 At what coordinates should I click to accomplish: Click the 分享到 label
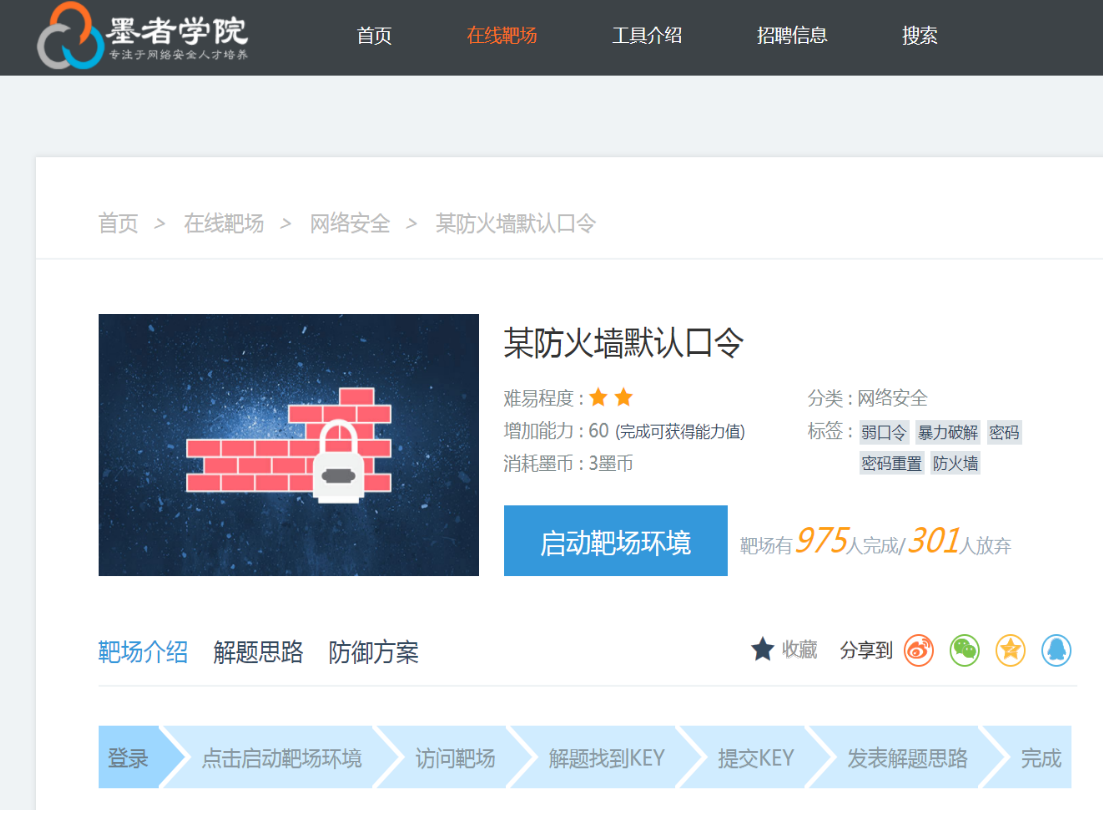(866, 650)
